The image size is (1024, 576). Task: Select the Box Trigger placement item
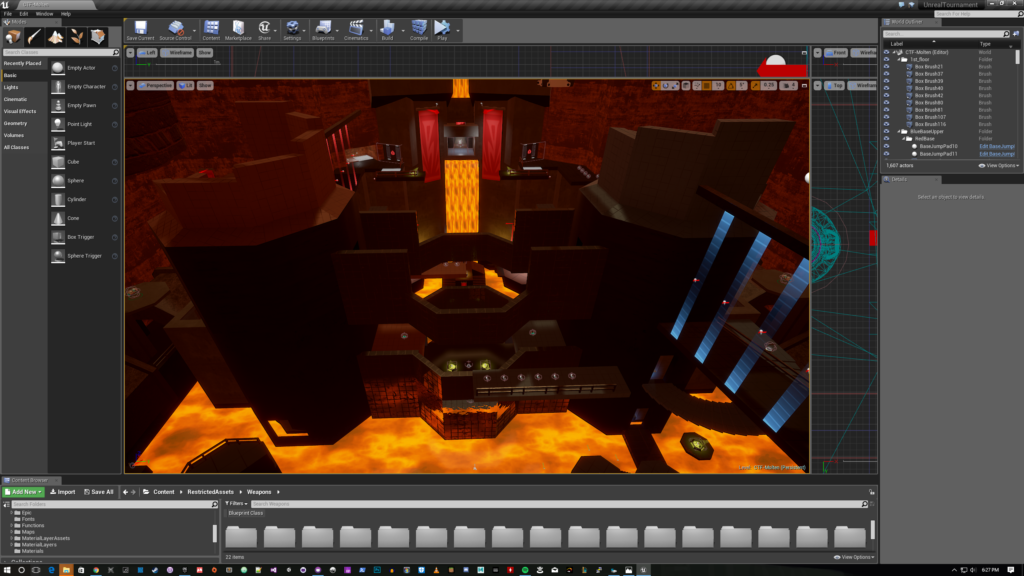[x=85, y=237]
